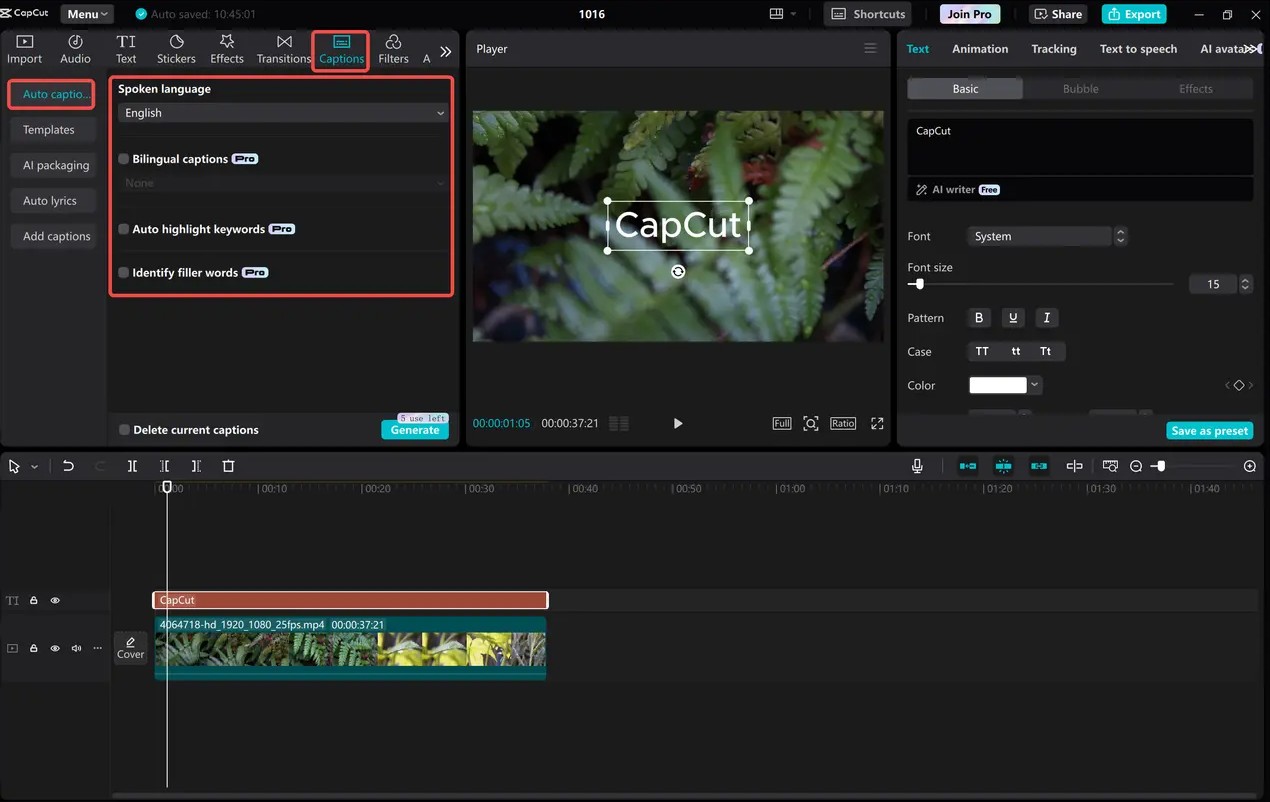Click the expand player fullscreen icon
This screenshot has height=802, width=1270.
pos(877,423)
